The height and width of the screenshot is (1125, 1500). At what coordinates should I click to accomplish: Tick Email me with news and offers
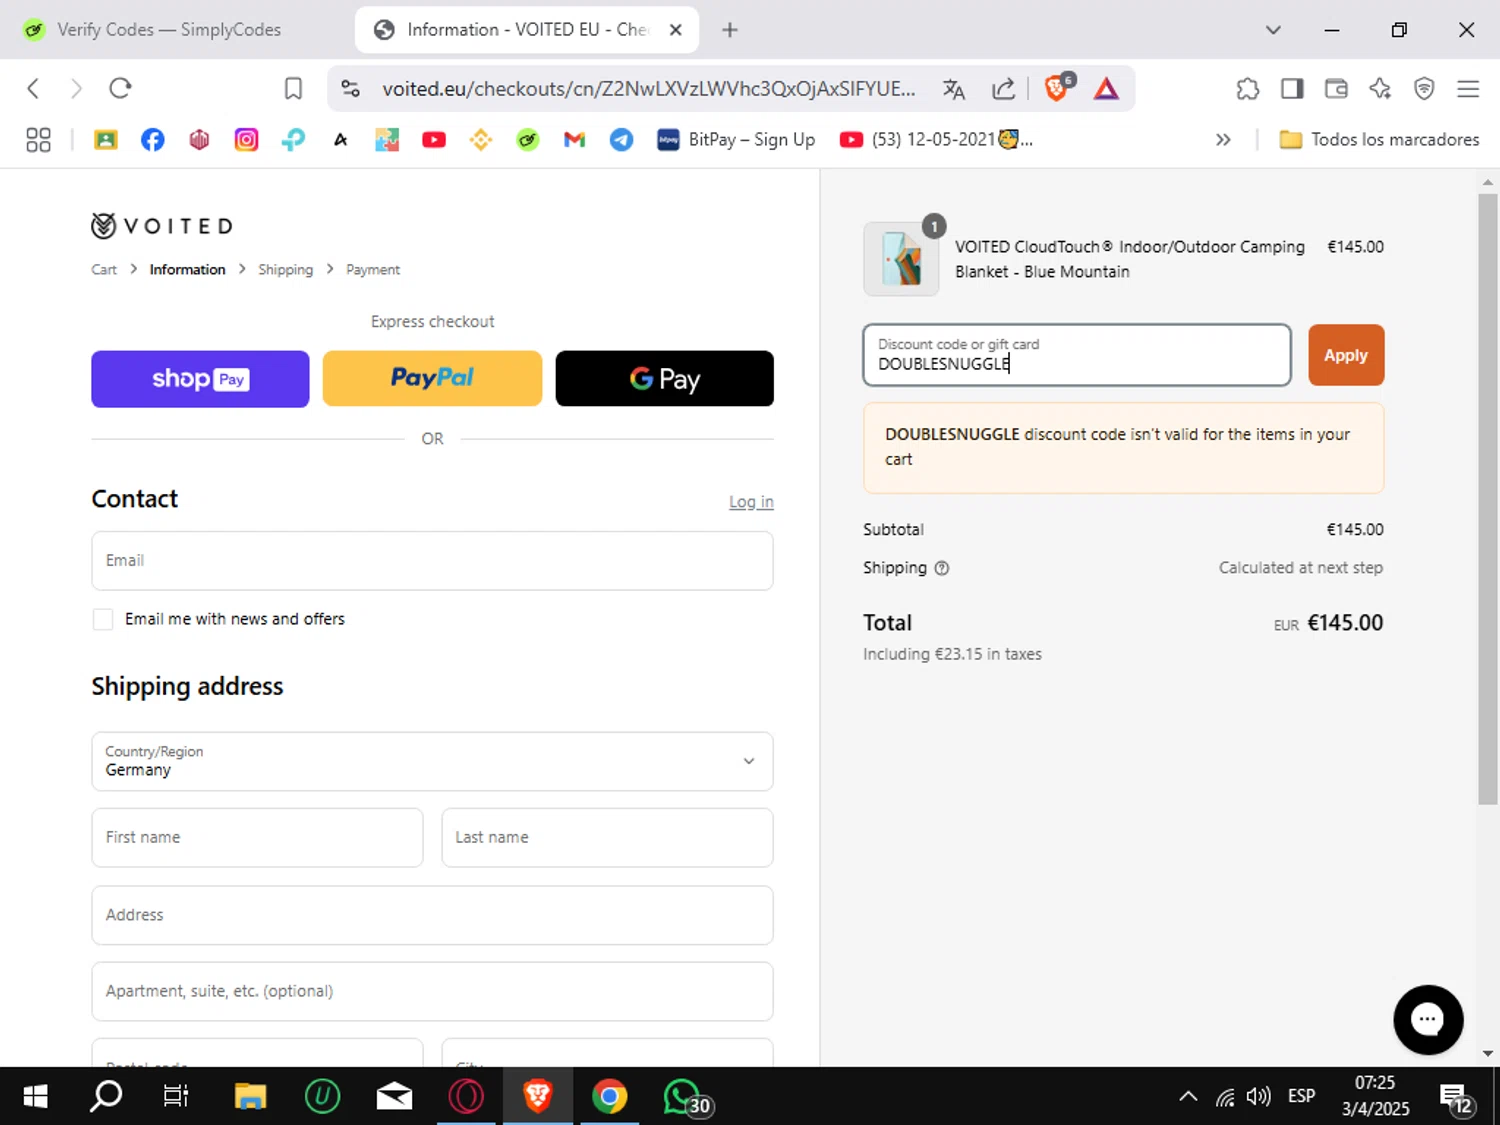pos(103,620)
